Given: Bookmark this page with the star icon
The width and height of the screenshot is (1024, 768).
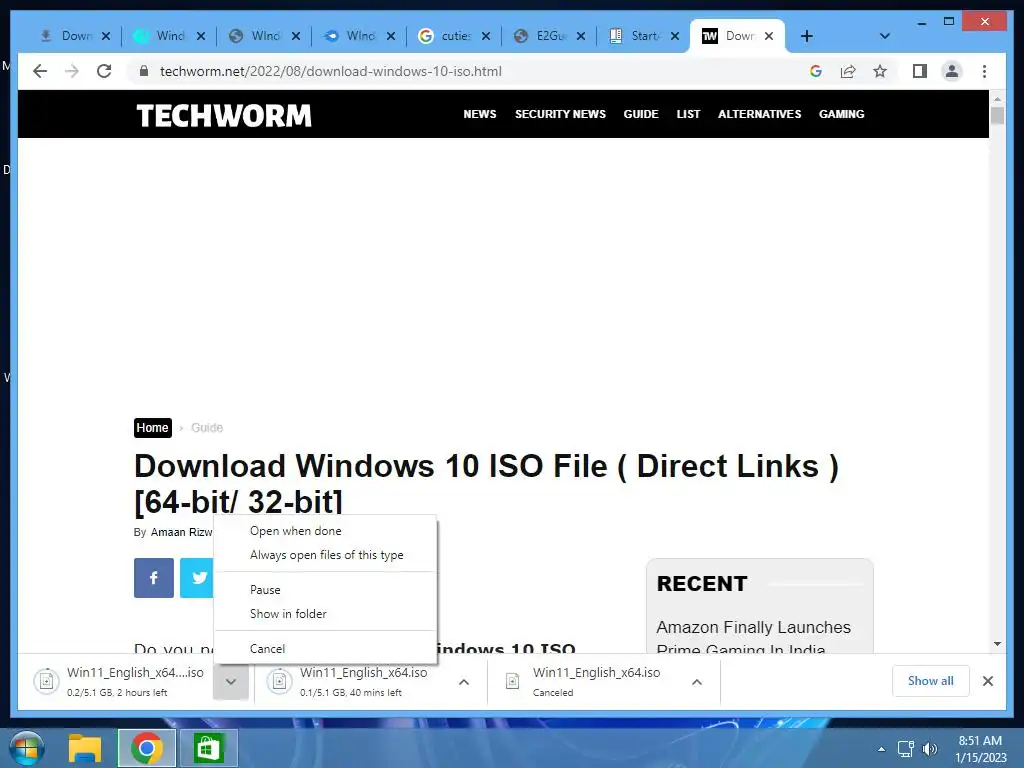Looking at the screenshot, I should tap(880, 71).
